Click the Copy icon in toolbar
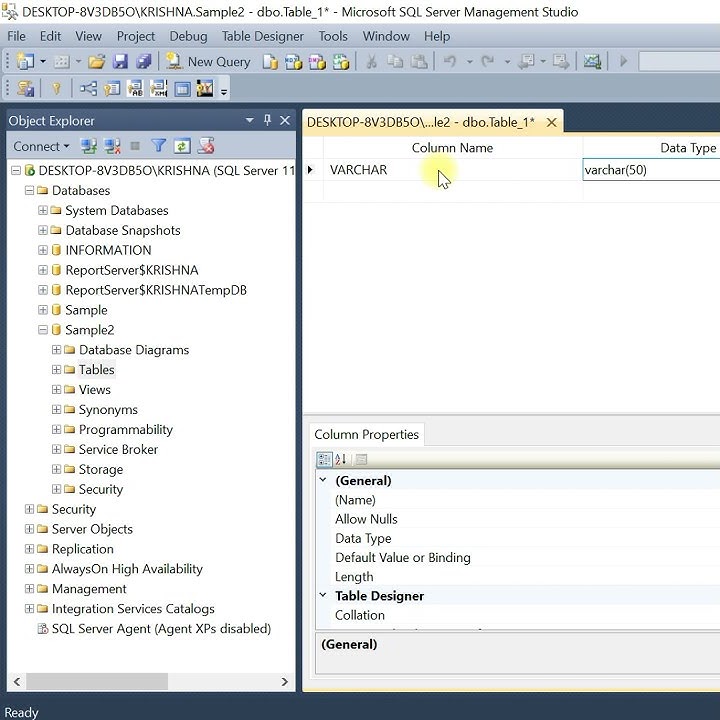The width and height of the screenshot is (720, 720). [395, 62]
